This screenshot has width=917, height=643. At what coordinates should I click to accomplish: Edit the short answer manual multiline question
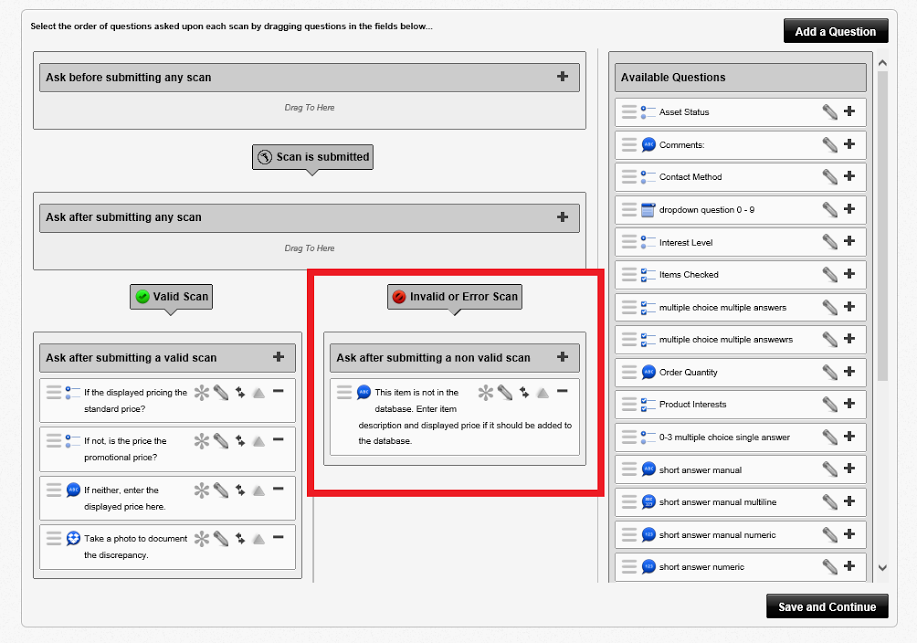[x=830, y=501]
